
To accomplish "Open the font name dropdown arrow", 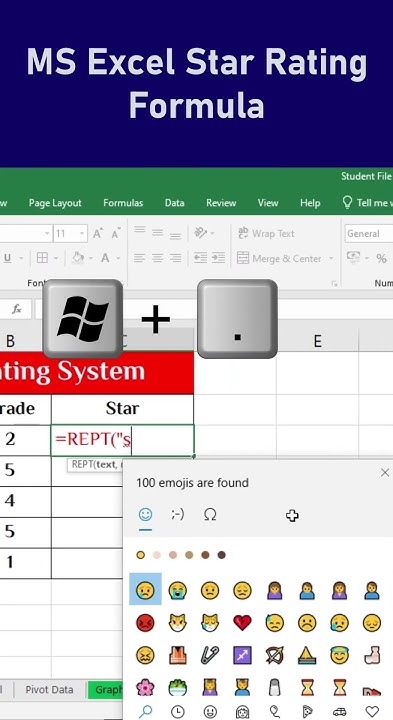I will 47,234.
